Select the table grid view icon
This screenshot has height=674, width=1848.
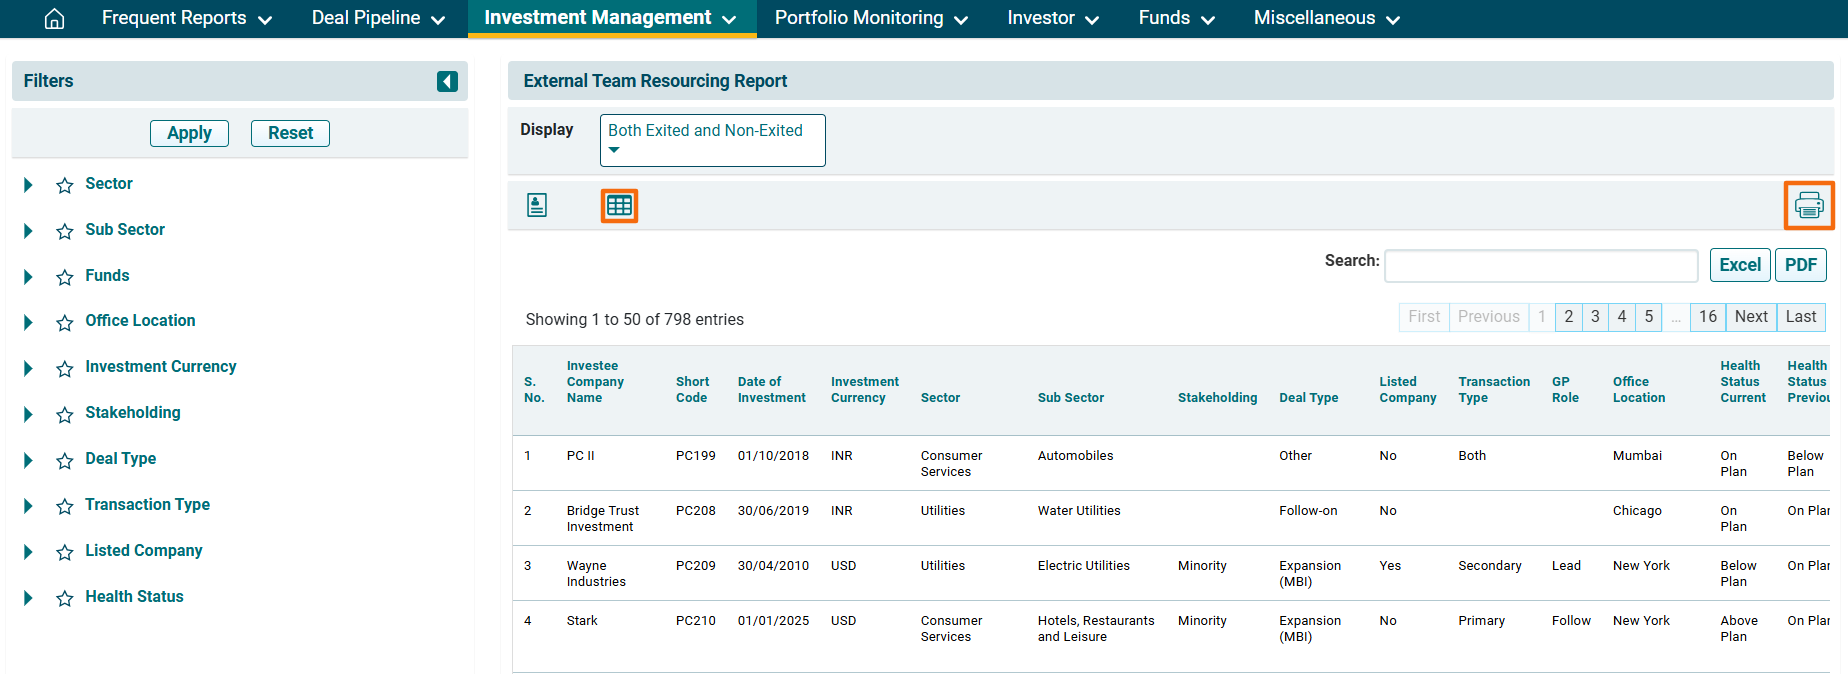click(619, 206)
